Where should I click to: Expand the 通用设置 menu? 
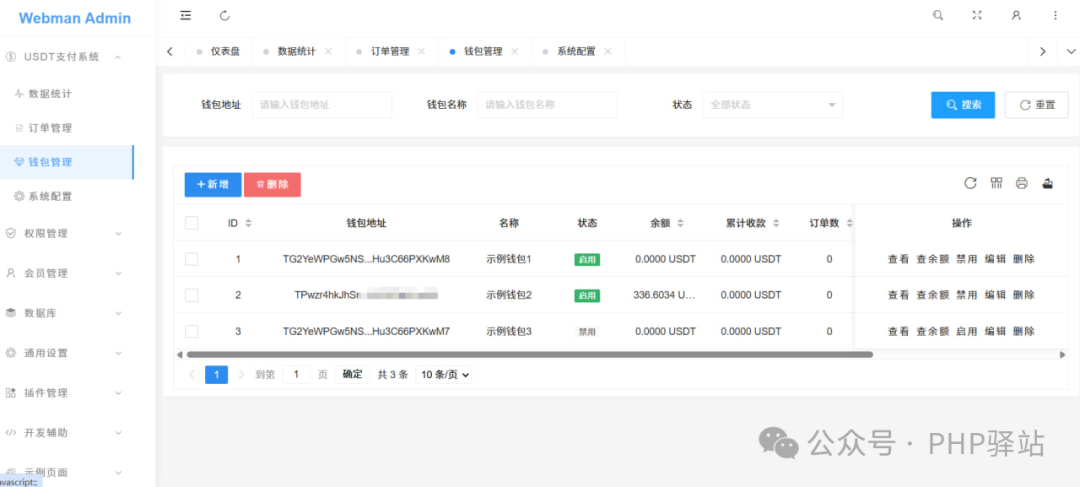(x=67, y=353)
